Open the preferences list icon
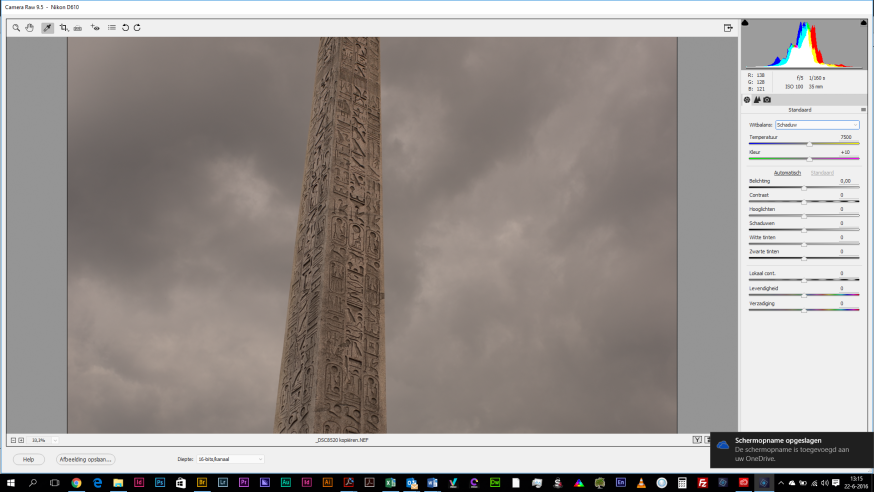The height and width of the screenshot is (492, 874). click(111, 28)
